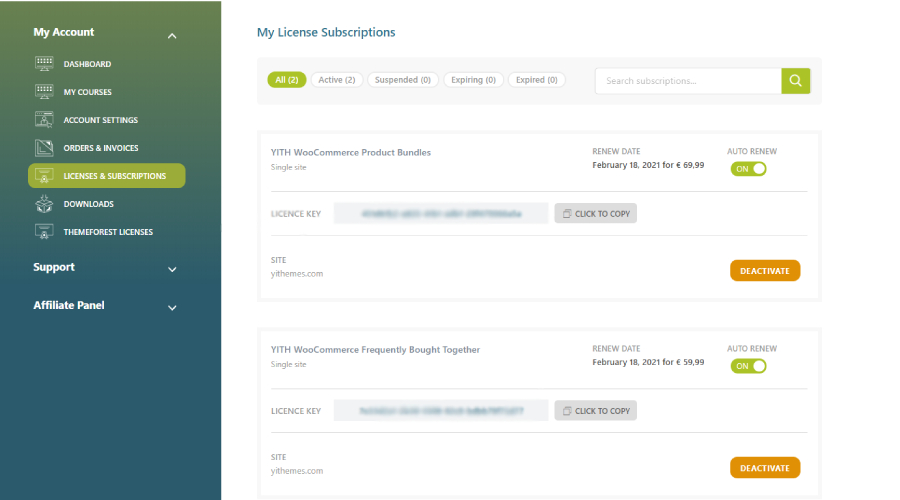Screen dimensions: 900x500
Task: Filter by Suspended (0) subscriptions
Action: [x=403, y=80]
